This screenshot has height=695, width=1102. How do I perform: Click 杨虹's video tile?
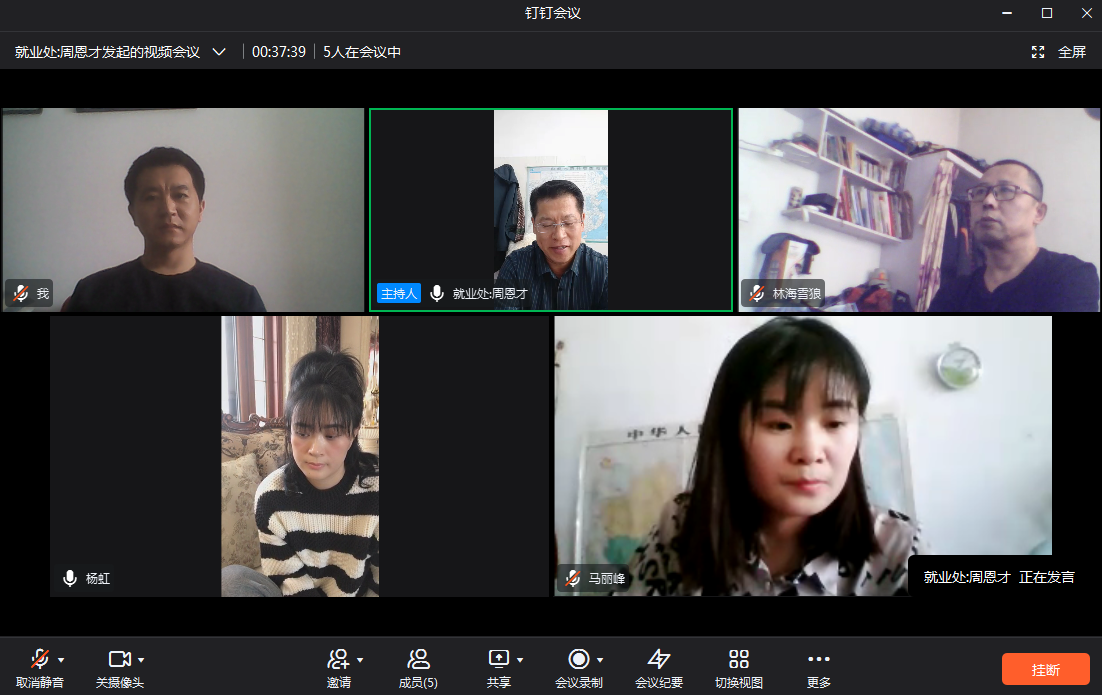[x=299, y=456]
